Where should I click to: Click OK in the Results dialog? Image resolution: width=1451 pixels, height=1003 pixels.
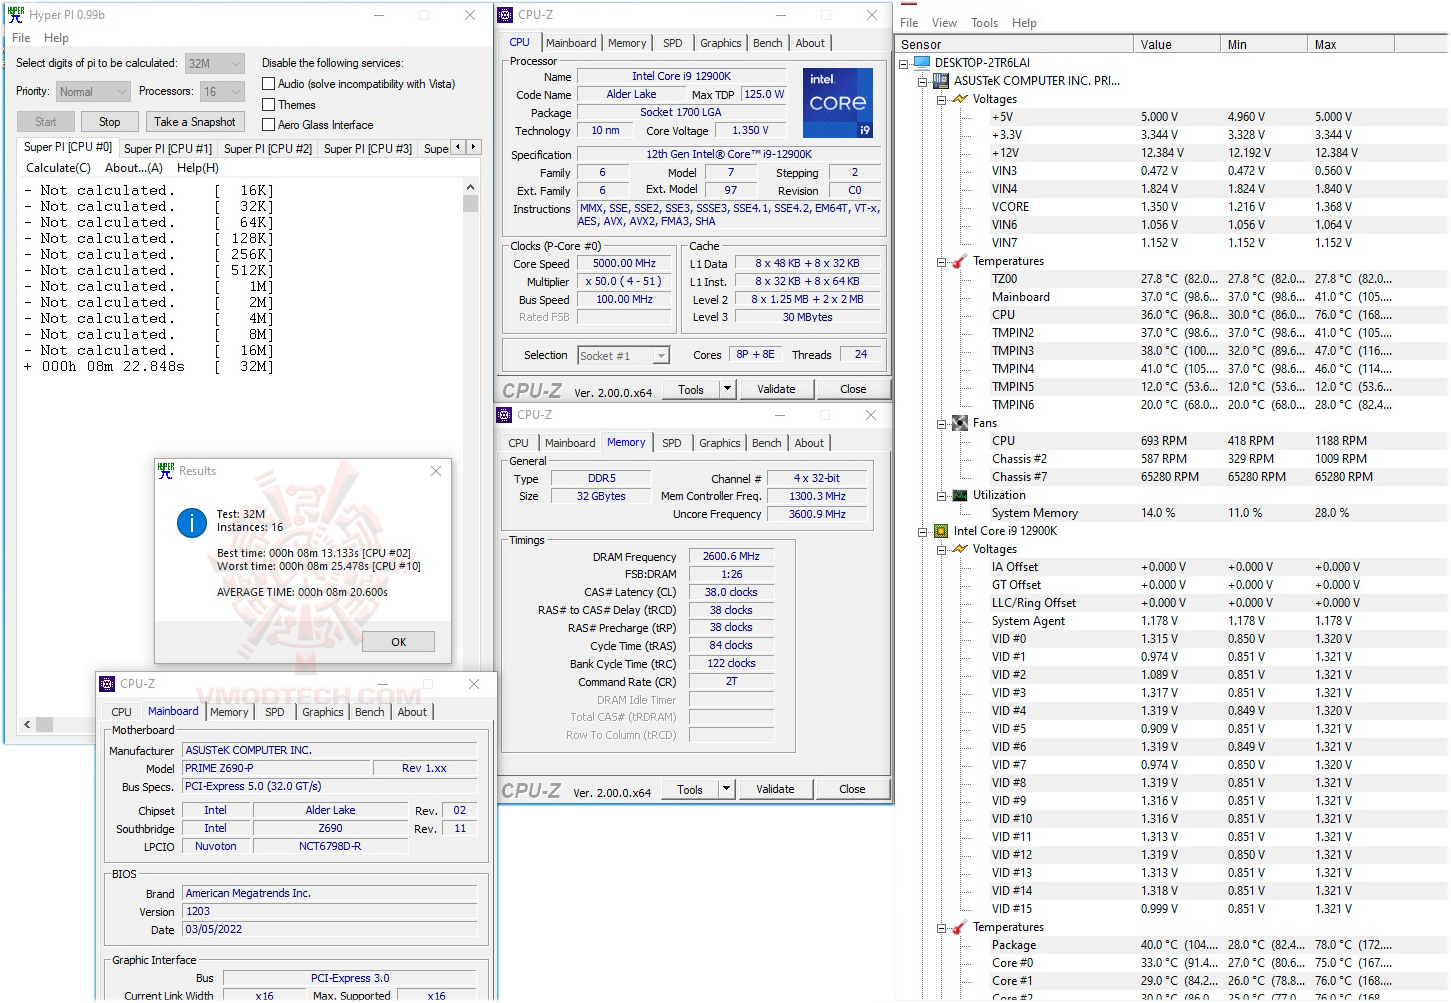tap(397, 641)
